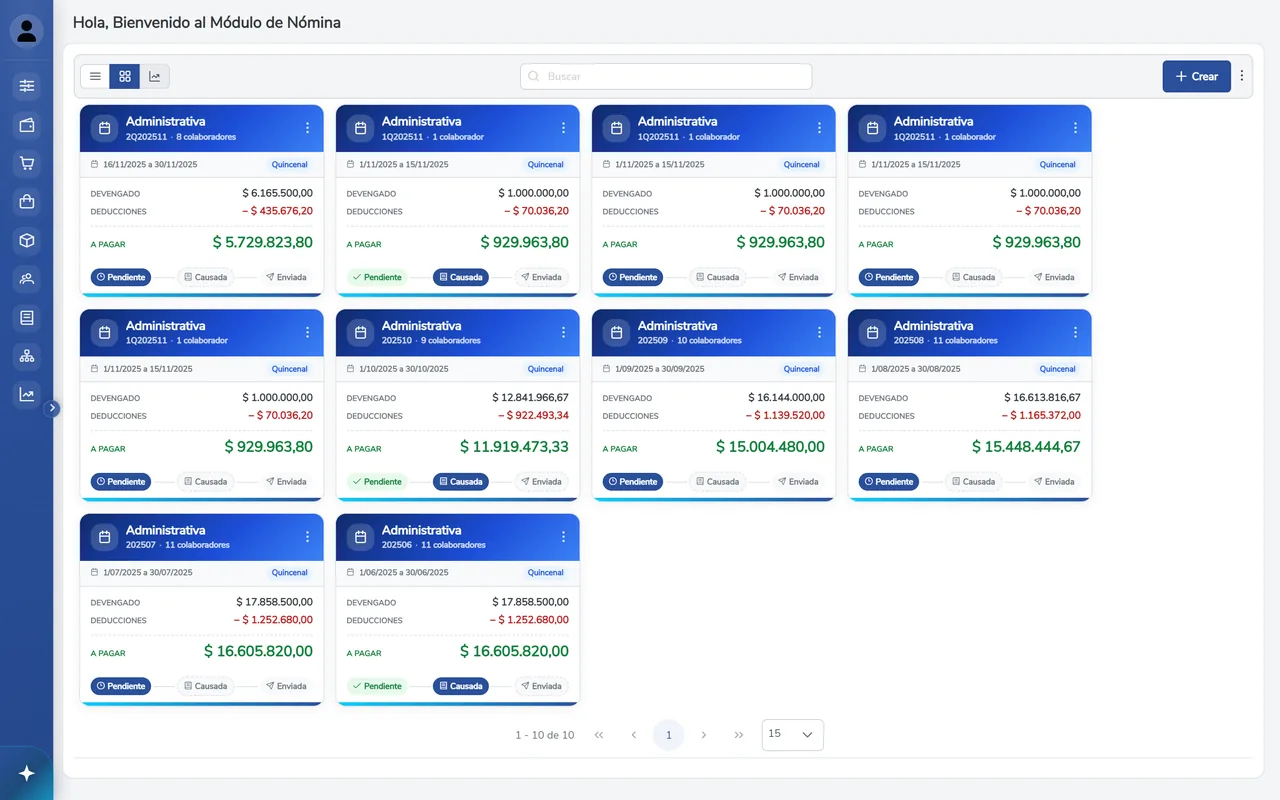Open the document list sidebar icon
1280x800 pixels.
tap(27, 318)
